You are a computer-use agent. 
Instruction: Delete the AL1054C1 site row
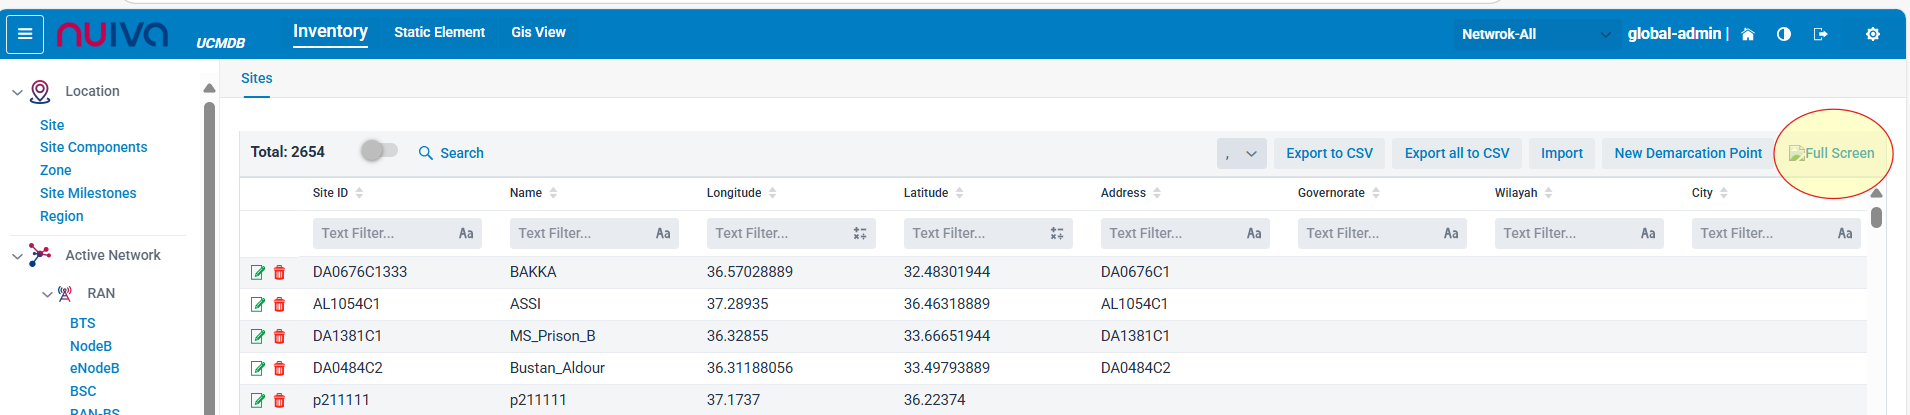(x=280, y=304)
